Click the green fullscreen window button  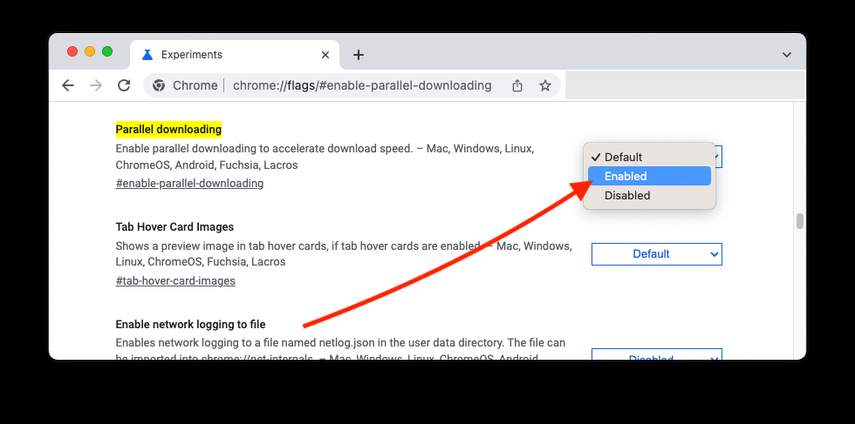(107, 52)
